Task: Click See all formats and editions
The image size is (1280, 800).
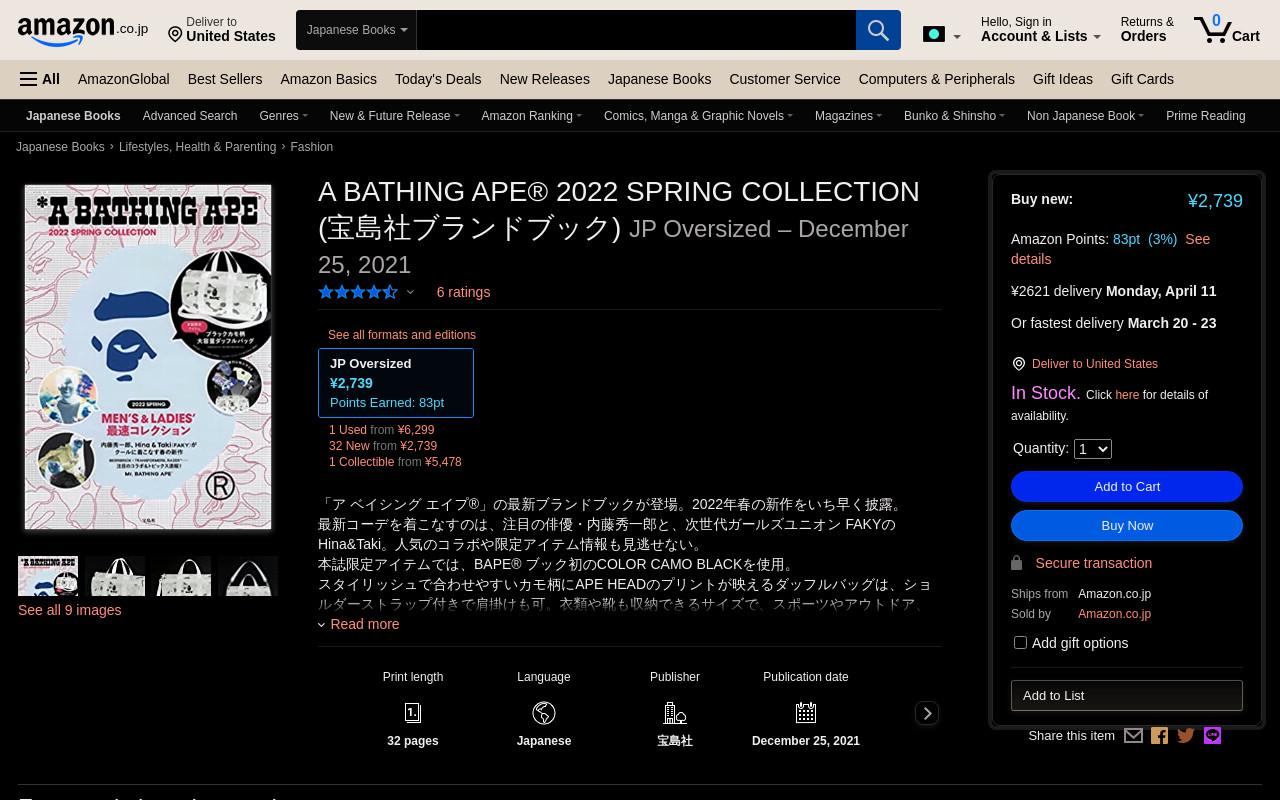Action: click(402, 335)
